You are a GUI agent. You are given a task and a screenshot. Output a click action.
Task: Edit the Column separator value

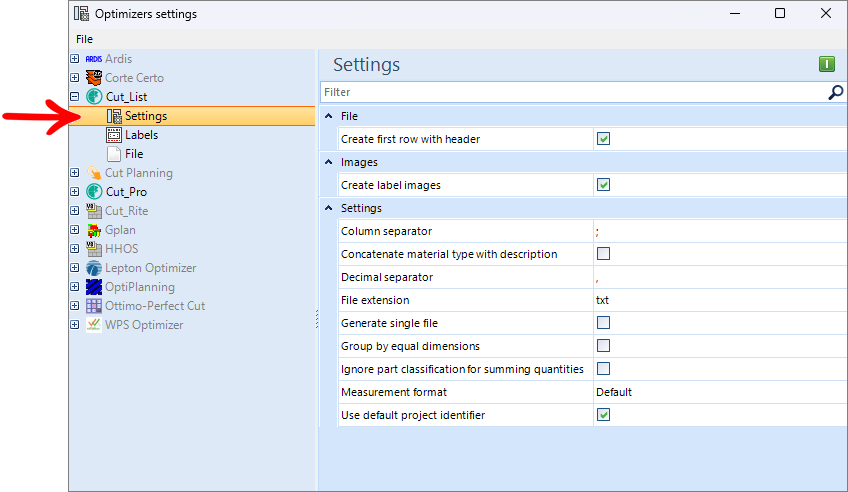720,231
